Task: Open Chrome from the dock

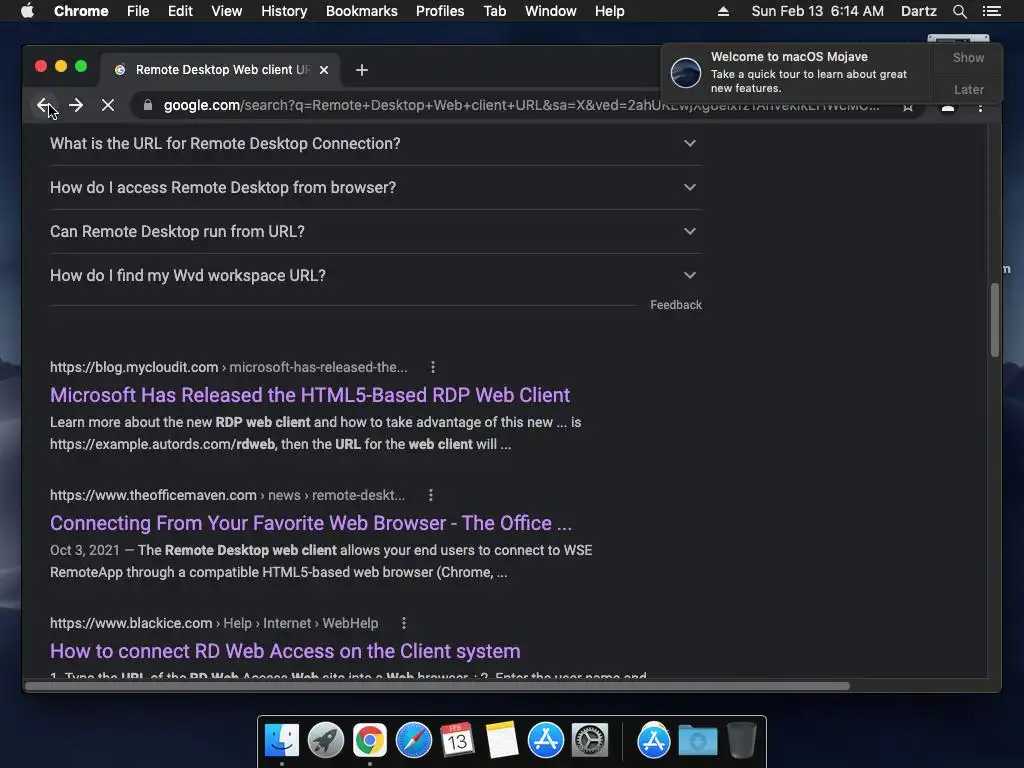Action: point(370,741)
